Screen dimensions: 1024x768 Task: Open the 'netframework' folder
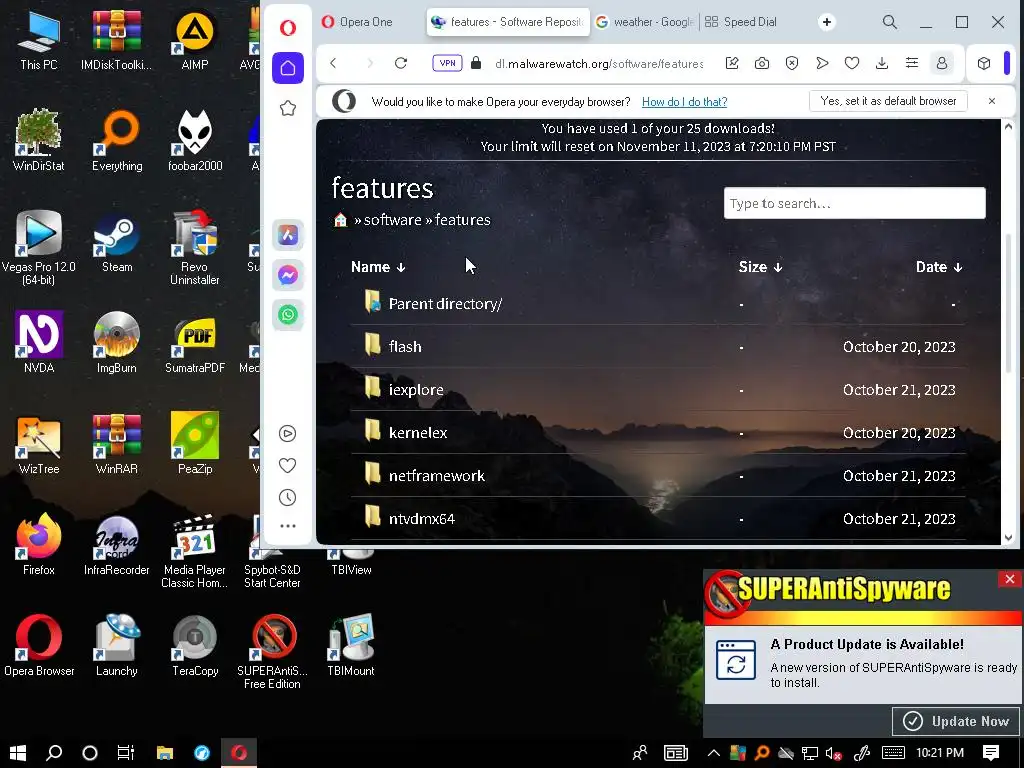click(437, 476)
